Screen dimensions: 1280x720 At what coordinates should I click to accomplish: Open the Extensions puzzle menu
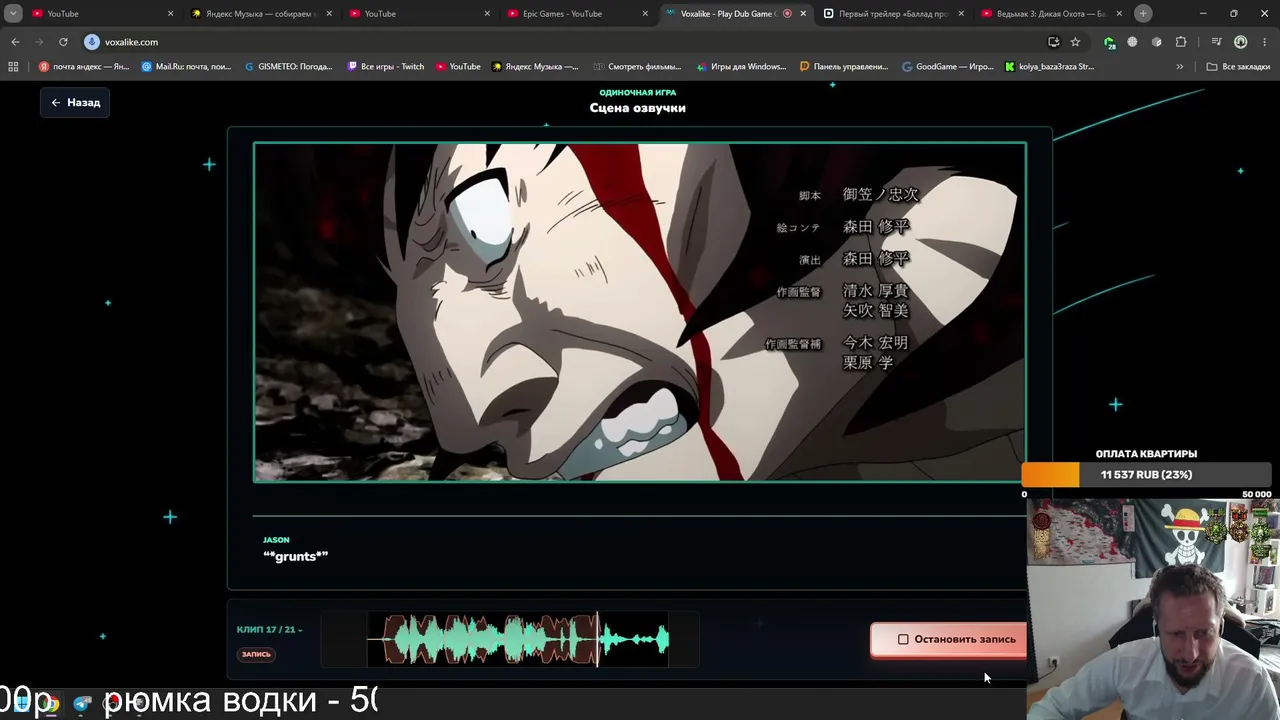[x=1181, y=42]
